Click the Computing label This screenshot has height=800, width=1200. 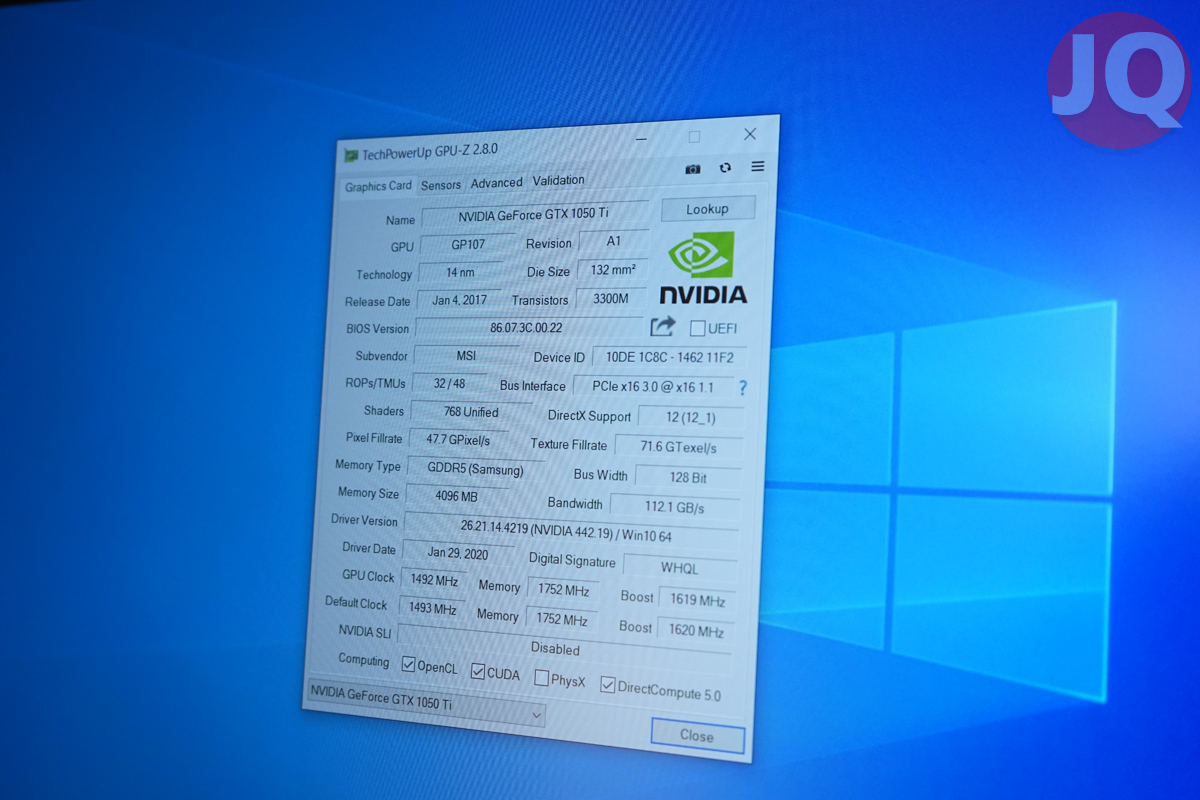pyautogui.click(x=364, y=660)
